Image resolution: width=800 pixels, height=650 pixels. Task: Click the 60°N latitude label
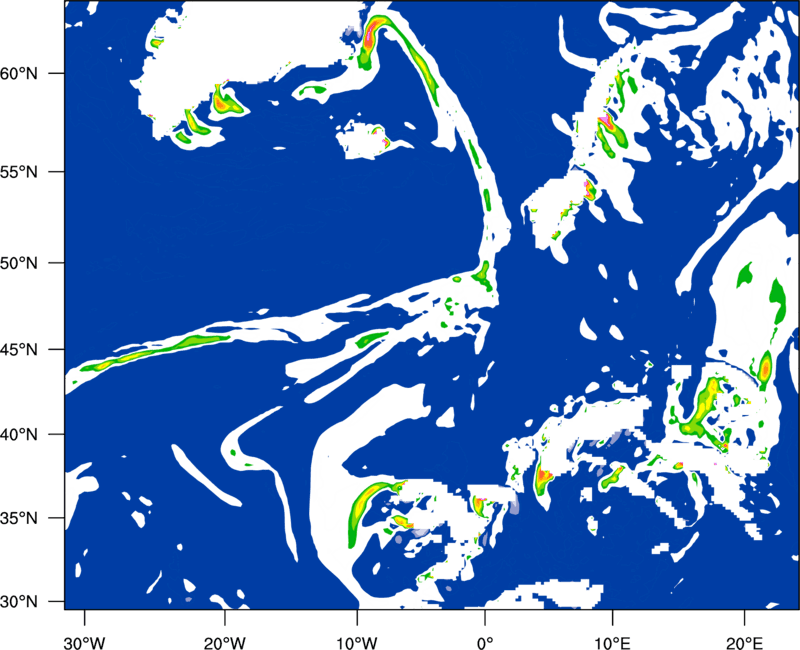[x=19, y=74]
